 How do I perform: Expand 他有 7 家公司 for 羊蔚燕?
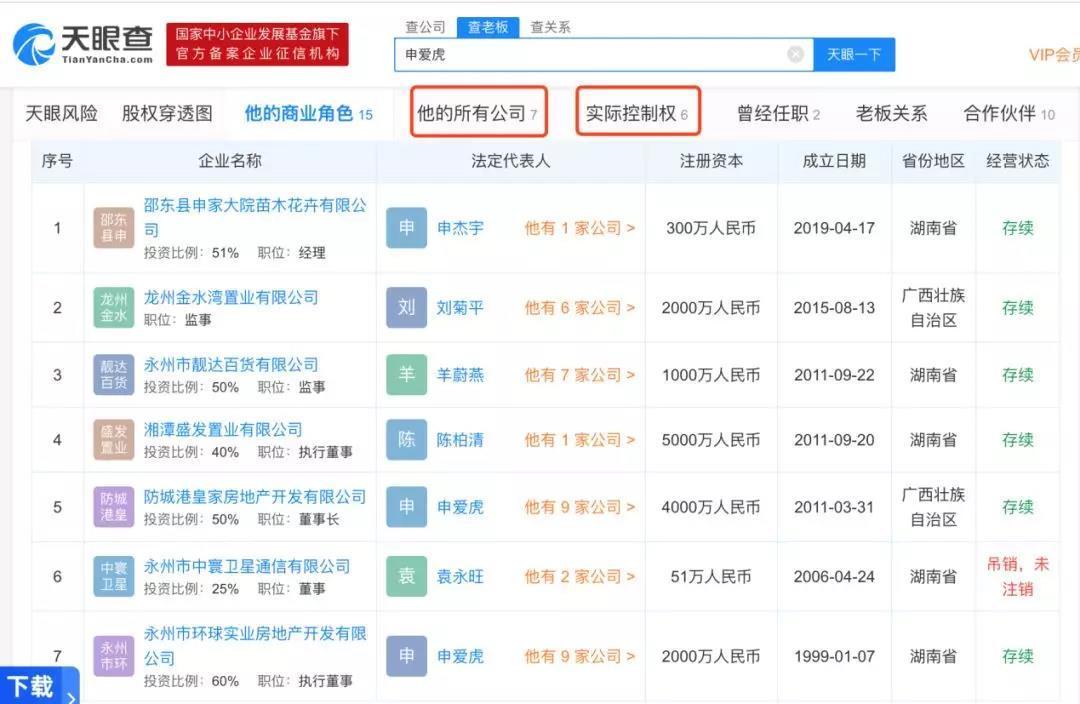[579, 375]
